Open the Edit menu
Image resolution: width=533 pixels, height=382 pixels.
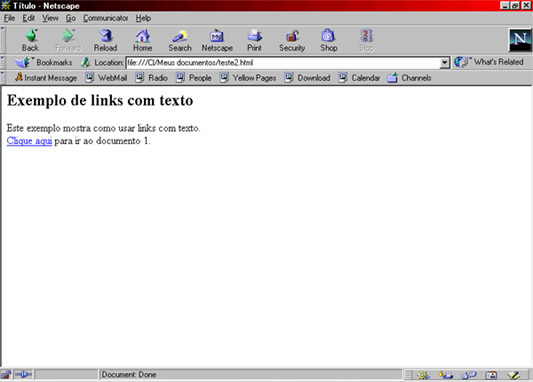(29, 18)
